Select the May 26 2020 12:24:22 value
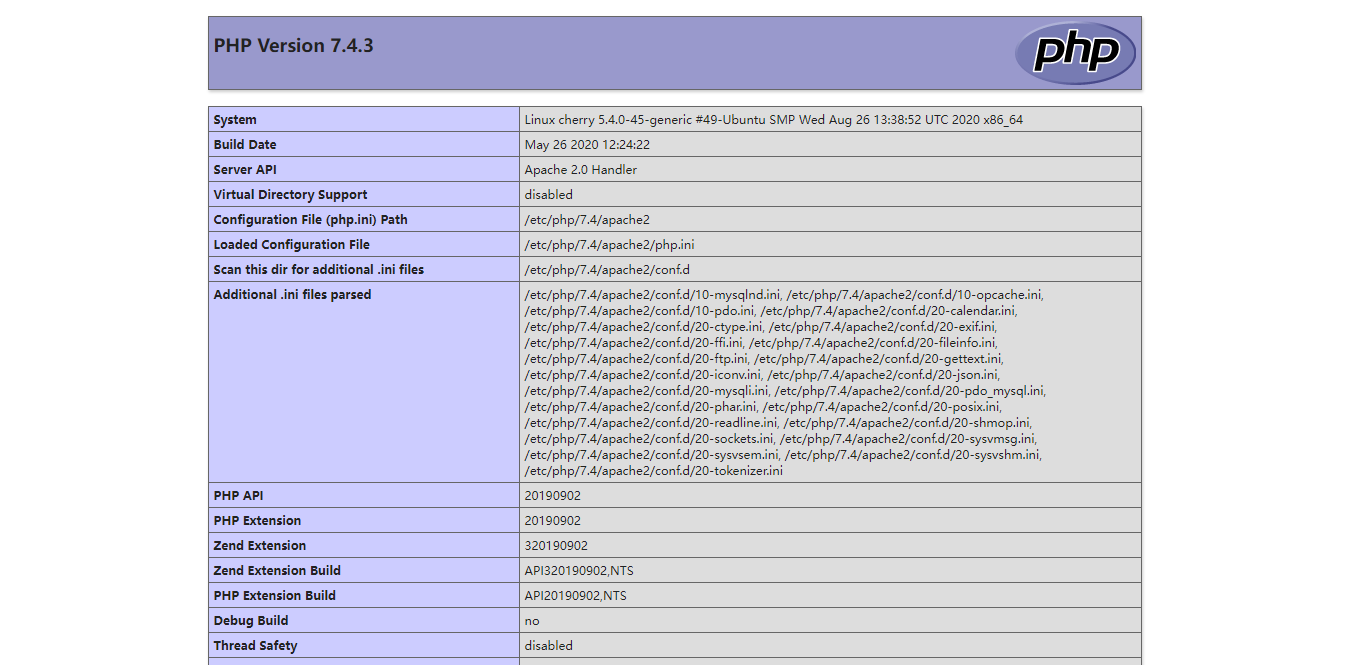The image size is (1345, 665). pos(587,145)
